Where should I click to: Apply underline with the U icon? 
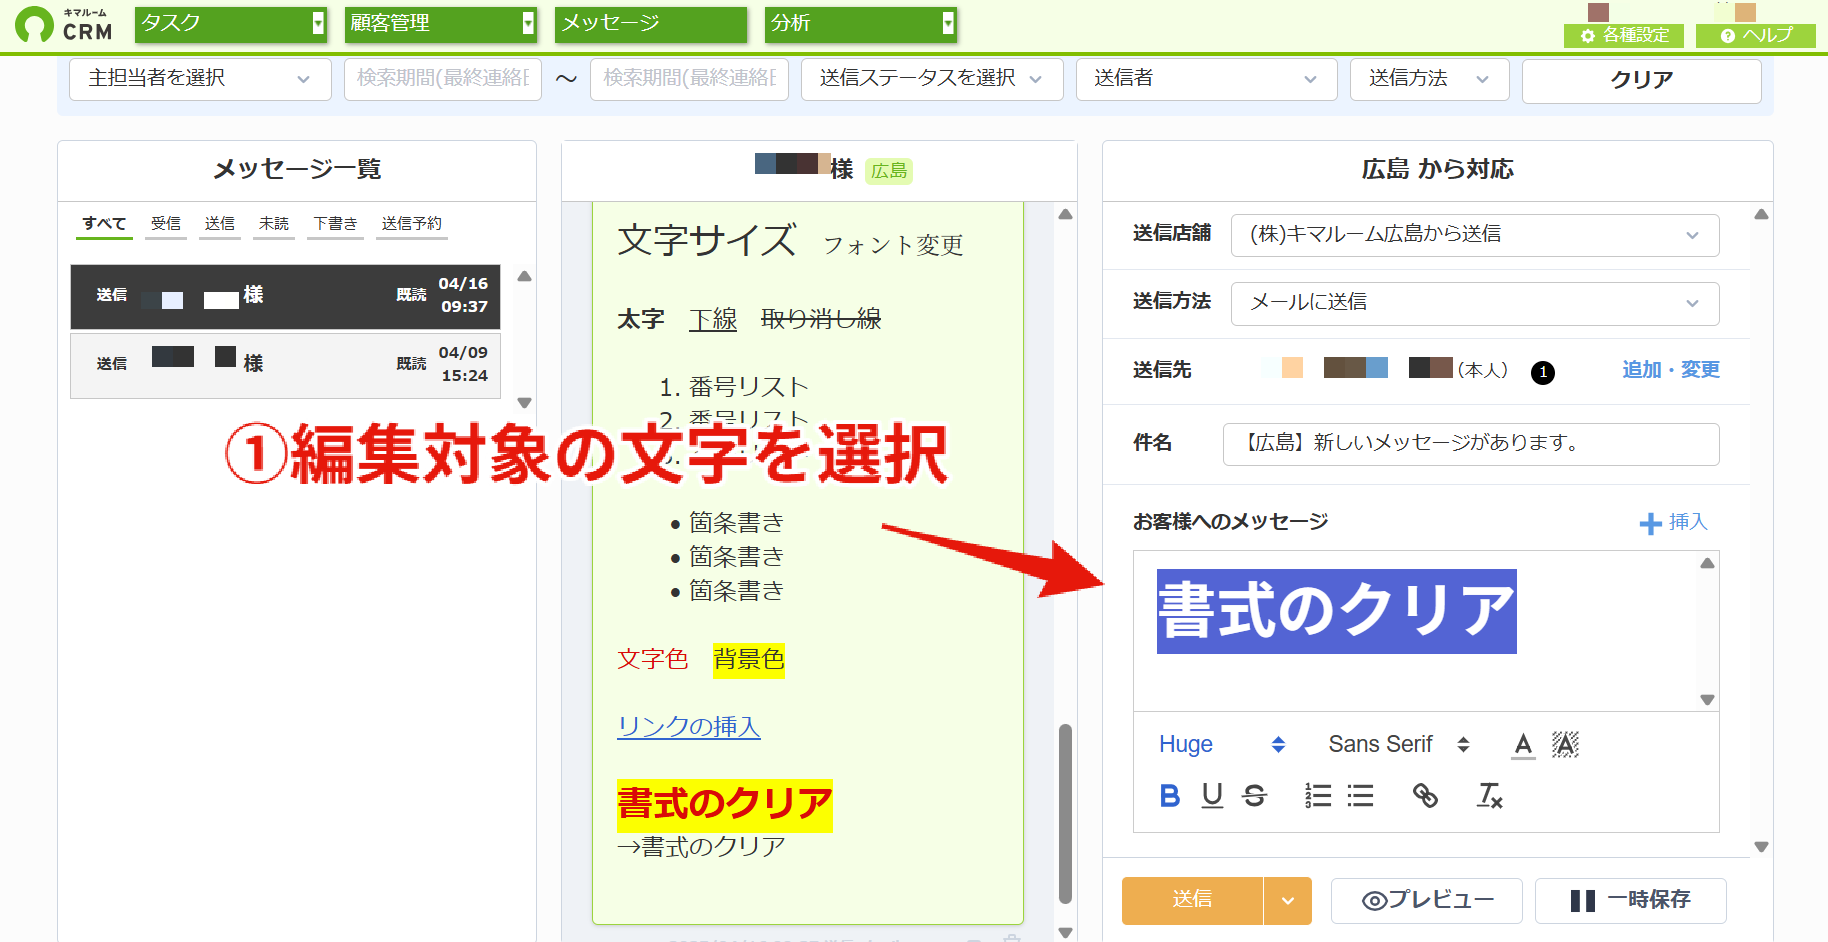coord(1212,795)
